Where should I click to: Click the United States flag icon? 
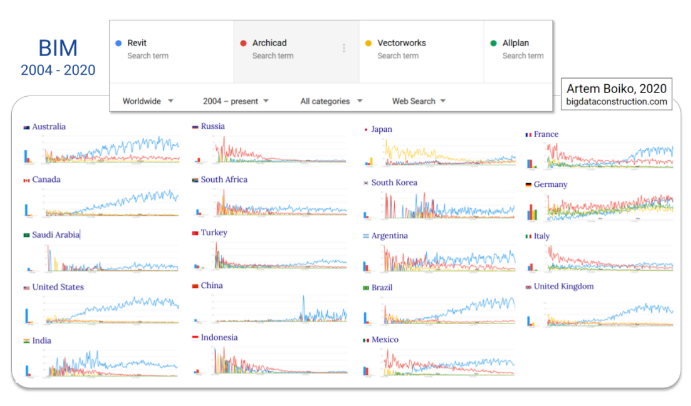26,288
